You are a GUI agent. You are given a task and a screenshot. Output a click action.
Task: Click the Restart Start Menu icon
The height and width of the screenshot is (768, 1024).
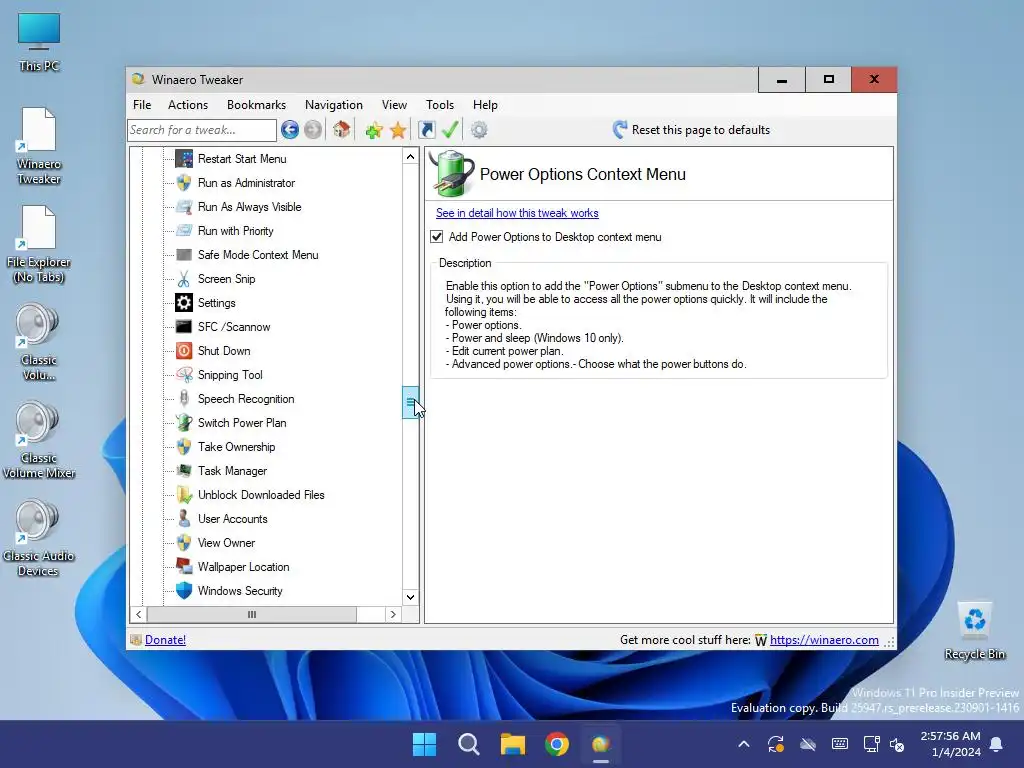tap(184, 159)
